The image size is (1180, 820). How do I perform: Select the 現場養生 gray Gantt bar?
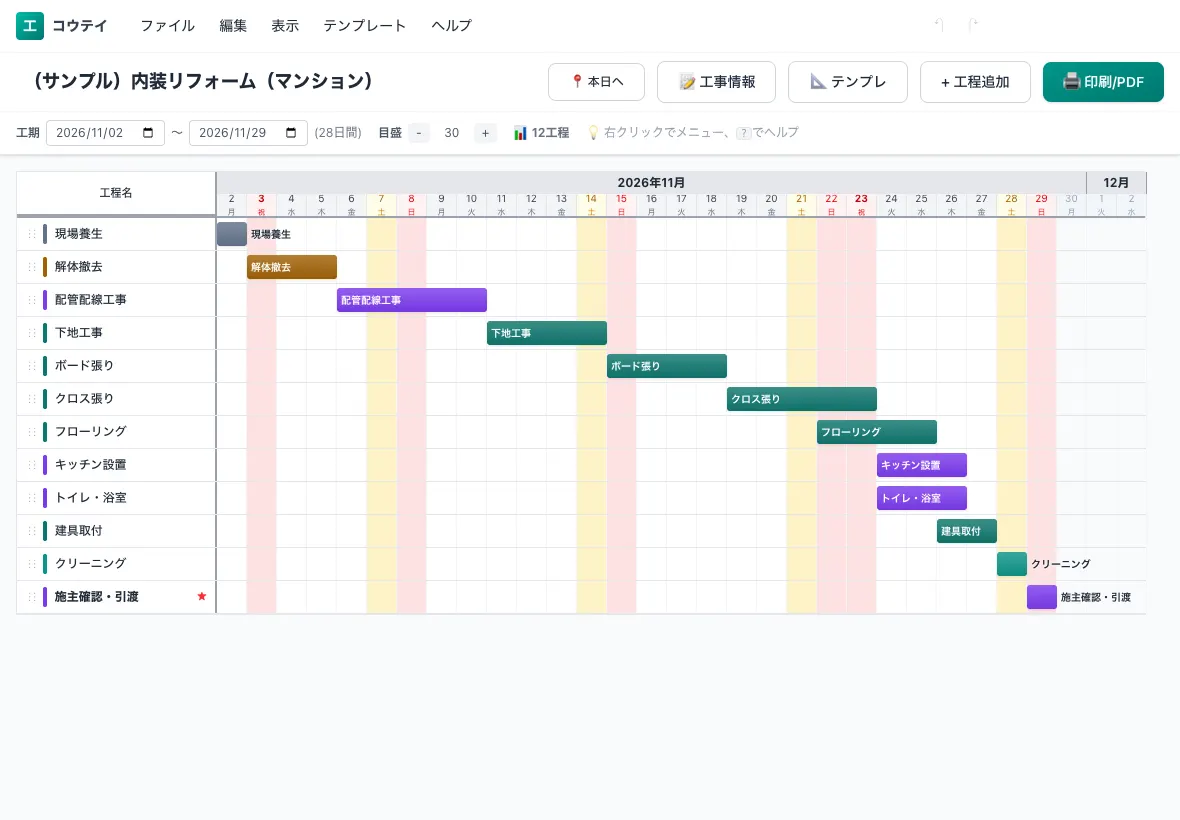pos(232,234)
